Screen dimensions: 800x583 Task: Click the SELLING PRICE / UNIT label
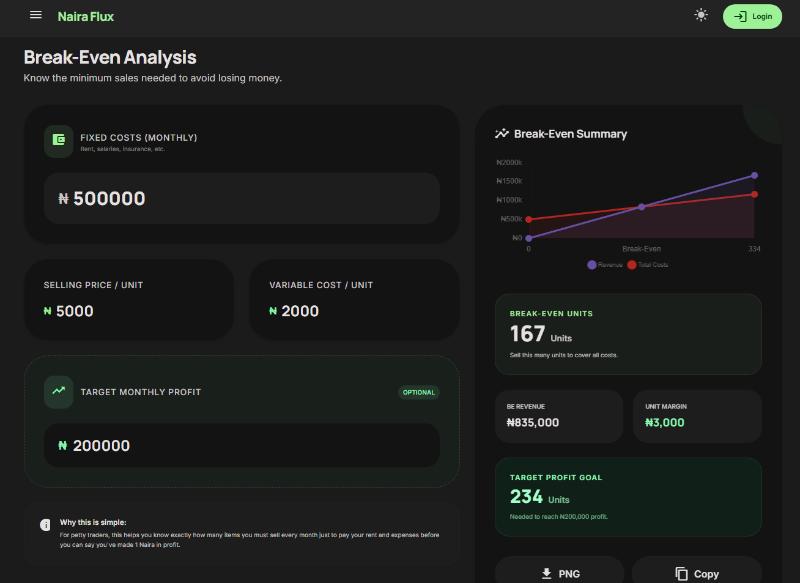pyautogui.click(x=93, y=285)
